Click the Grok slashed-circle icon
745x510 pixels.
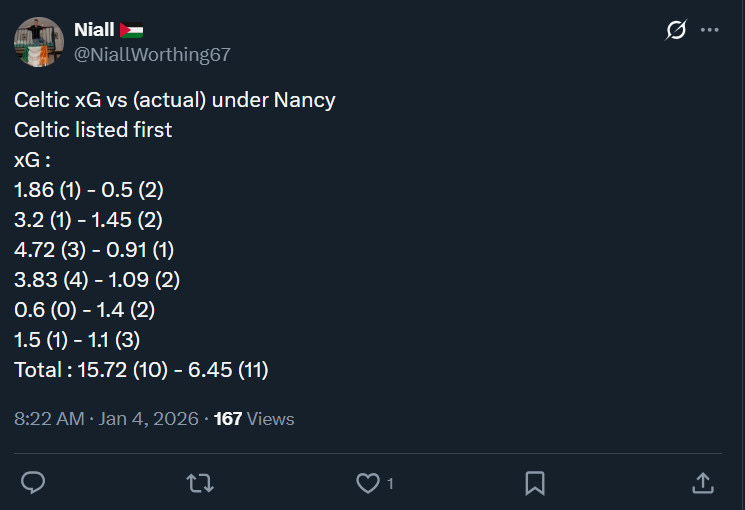[x=676, y=30]
